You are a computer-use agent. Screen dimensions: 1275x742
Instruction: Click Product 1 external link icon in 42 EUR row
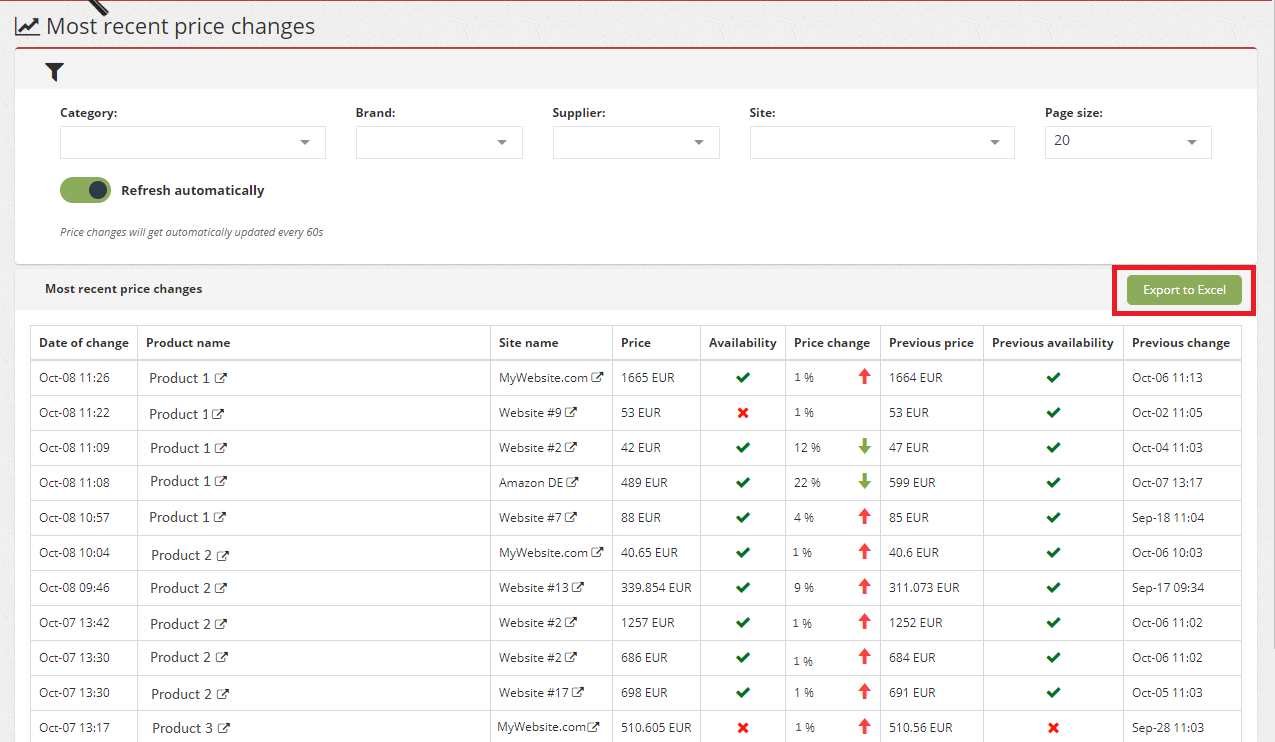pos(221,448)
